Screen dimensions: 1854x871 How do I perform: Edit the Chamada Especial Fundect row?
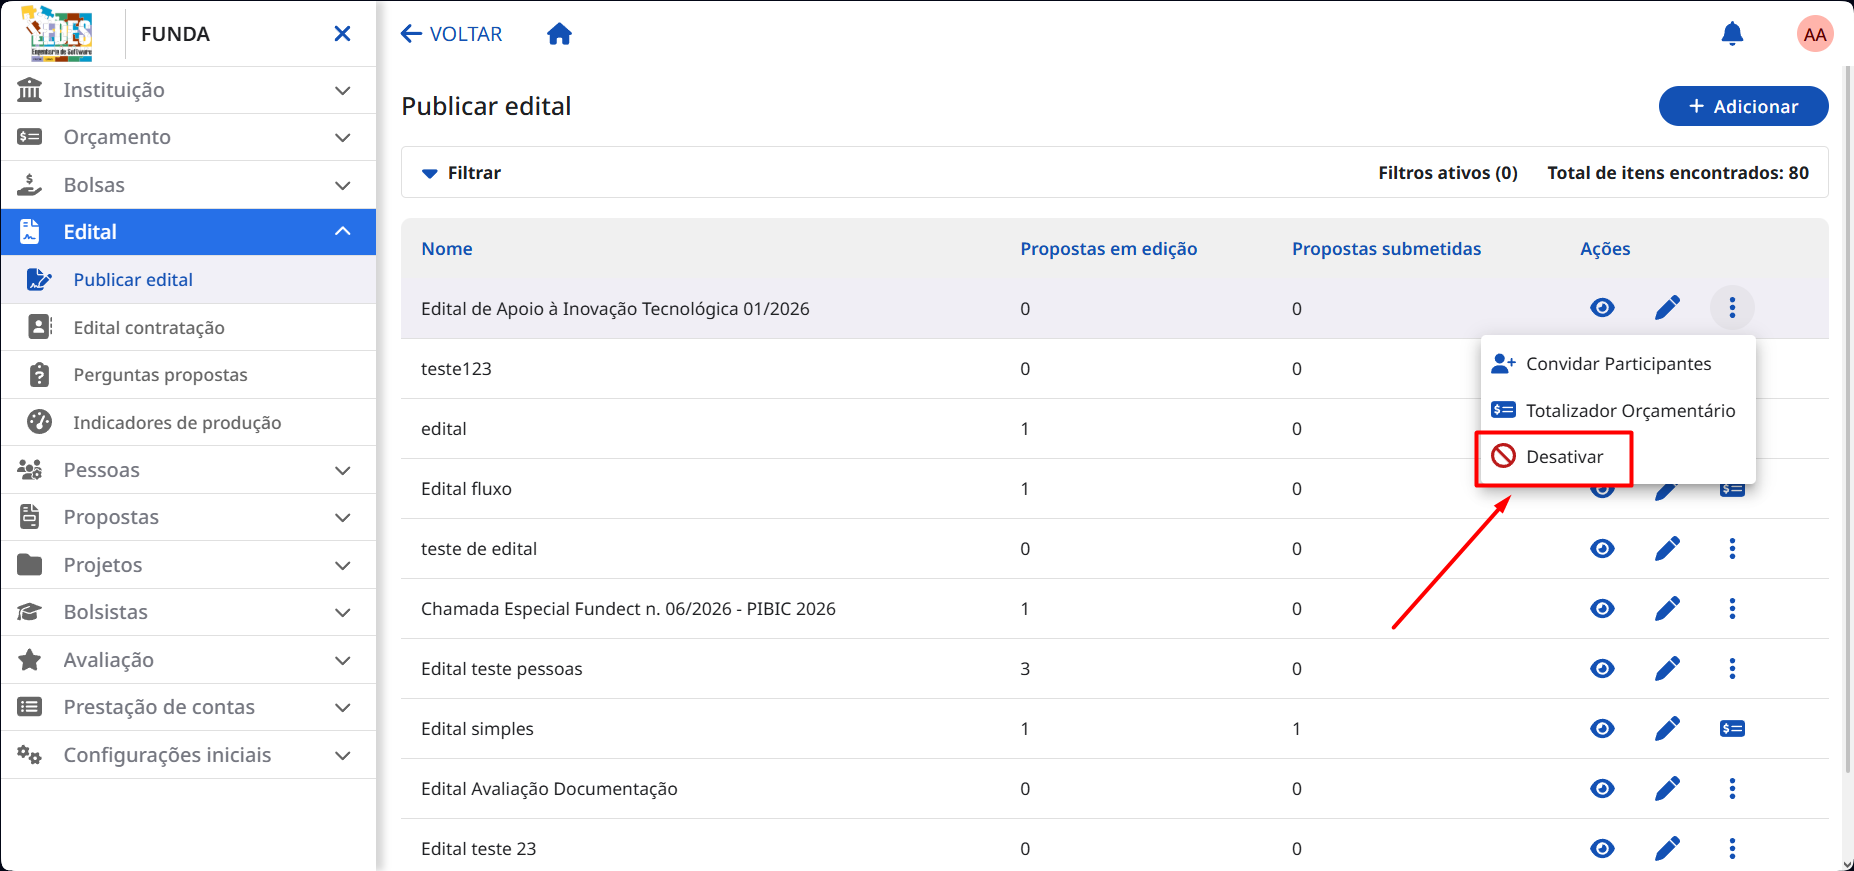point(1667,608)
